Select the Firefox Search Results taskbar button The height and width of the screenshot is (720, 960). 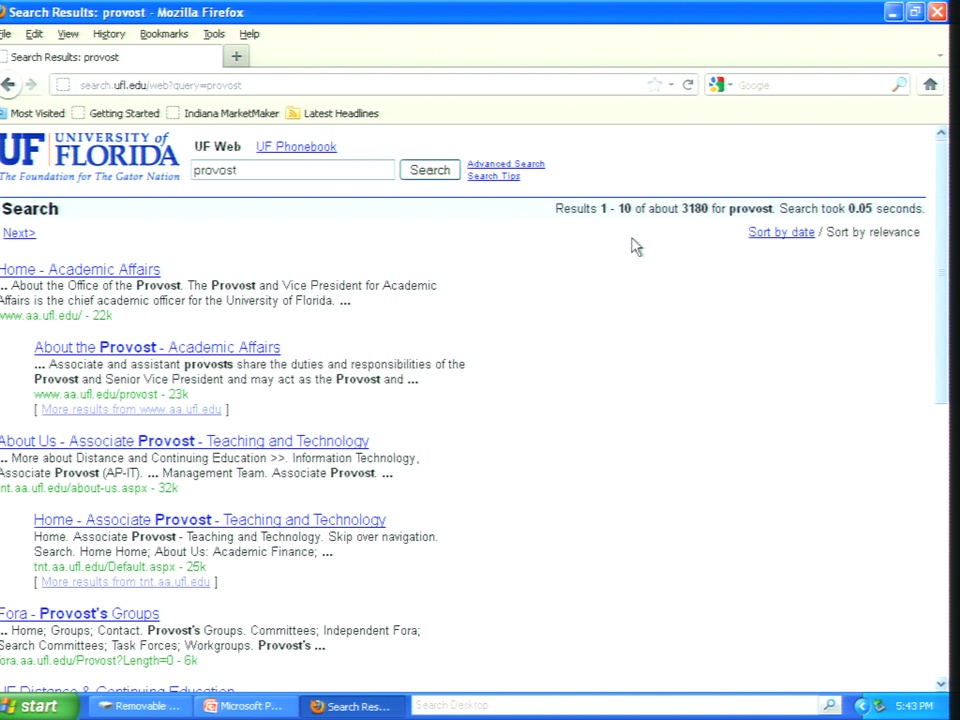pos(352,707)
